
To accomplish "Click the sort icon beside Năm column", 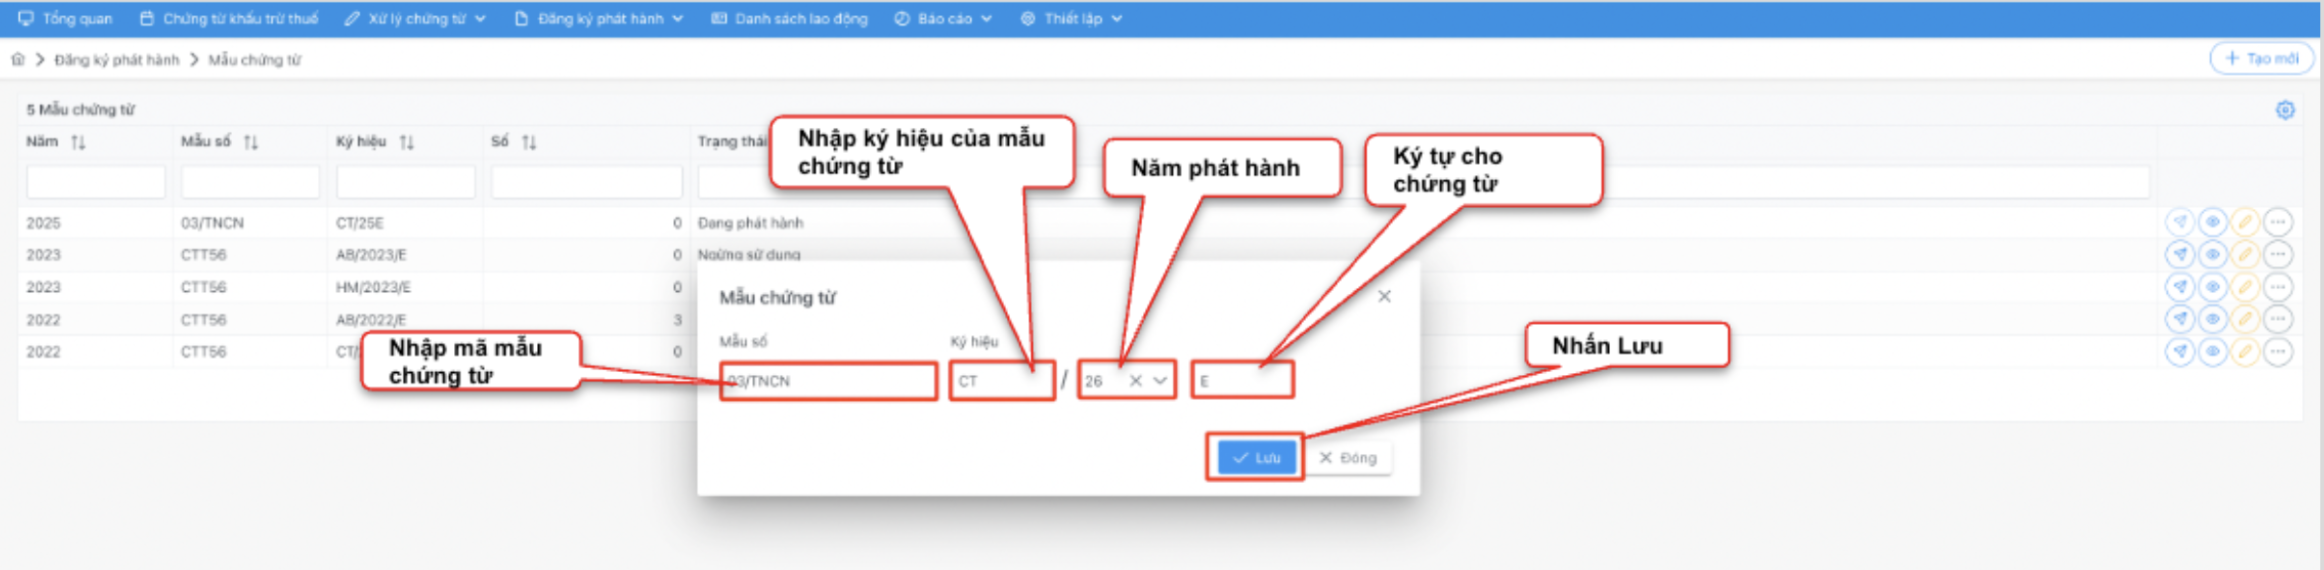I will [78, 142].
